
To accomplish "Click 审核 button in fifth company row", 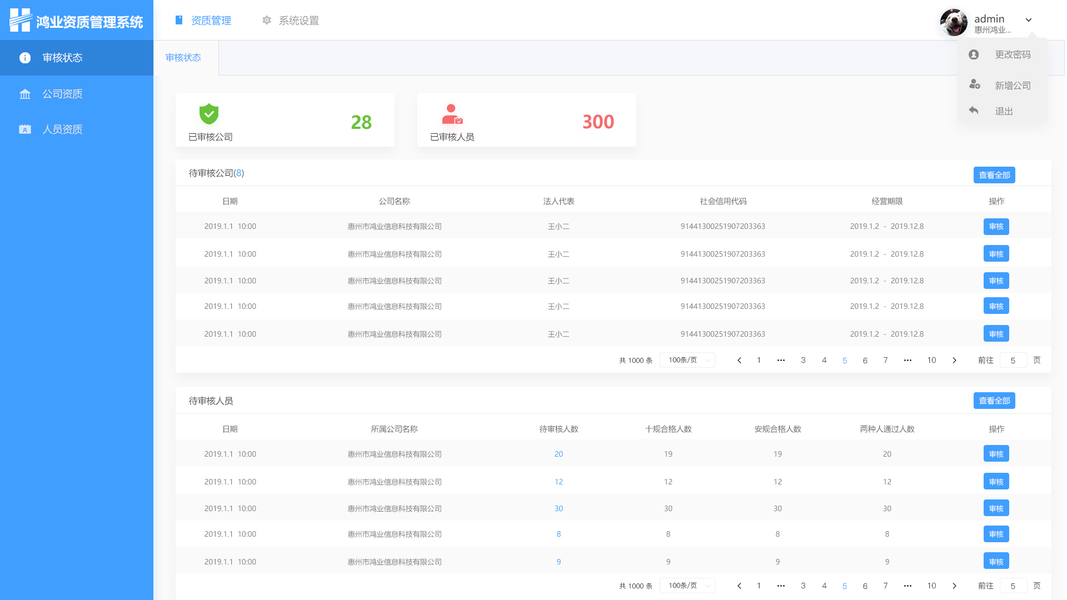I will tap(996, 334).
